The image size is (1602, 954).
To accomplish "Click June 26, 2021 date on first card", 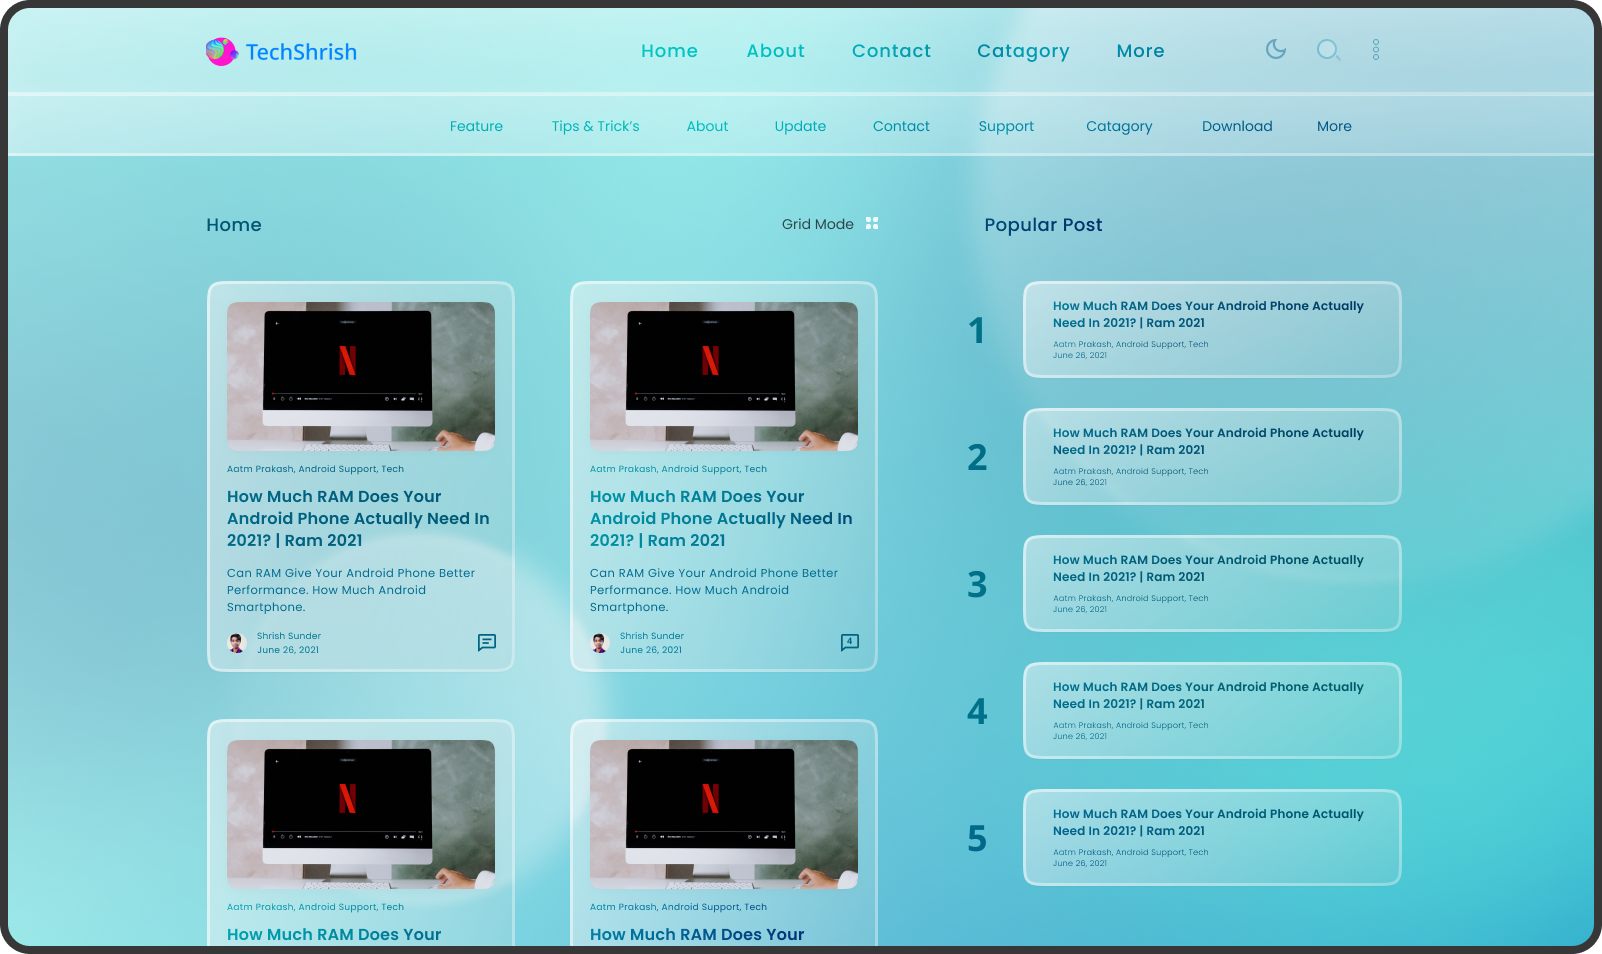I will (x=288, y=650).
